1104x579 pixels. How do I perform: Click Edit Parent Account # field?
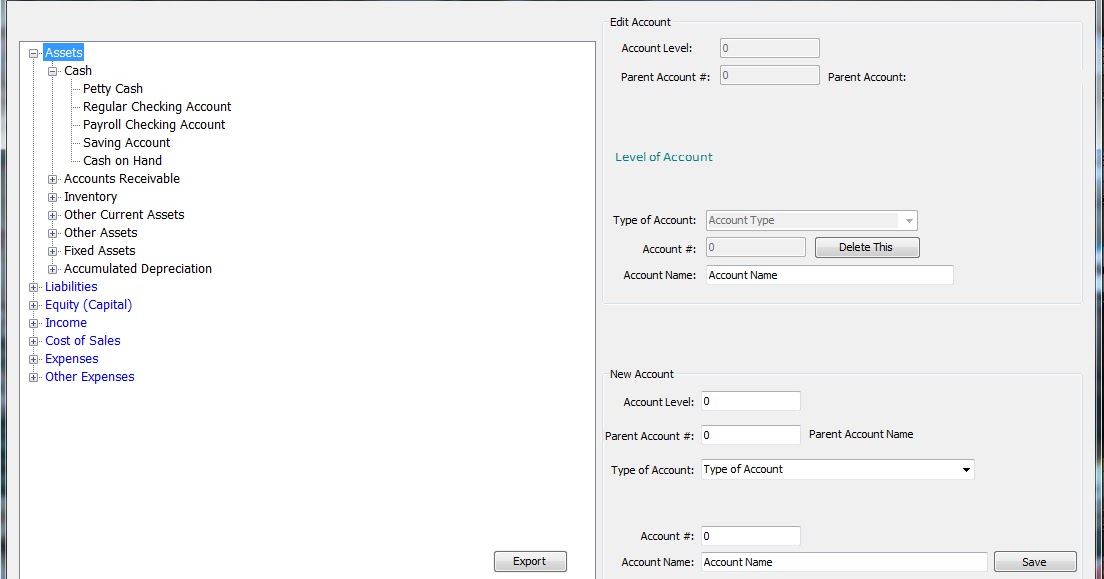(770, 75)
